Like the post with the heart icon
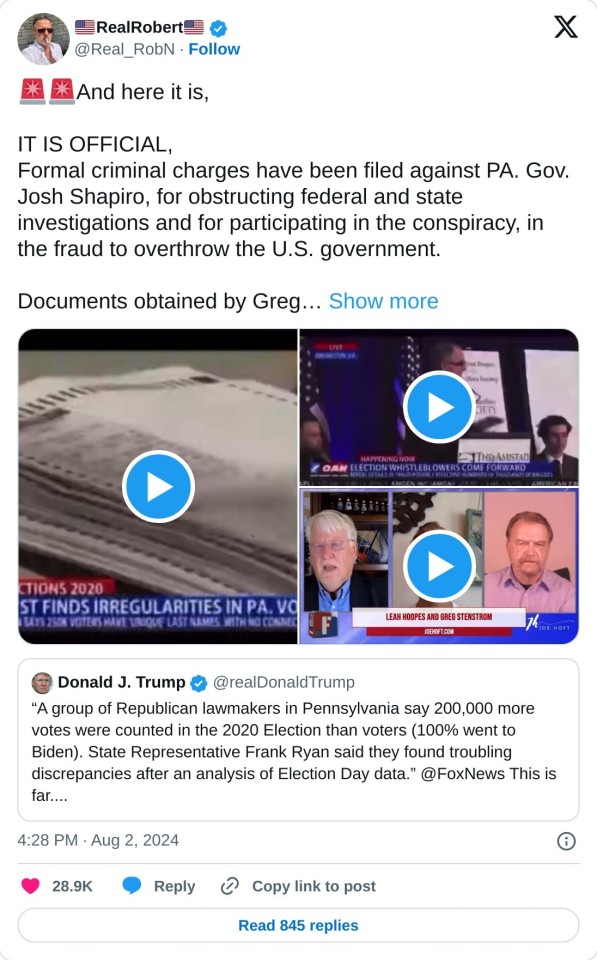Viewport: 597px width, 960px height. coord(31,886)
